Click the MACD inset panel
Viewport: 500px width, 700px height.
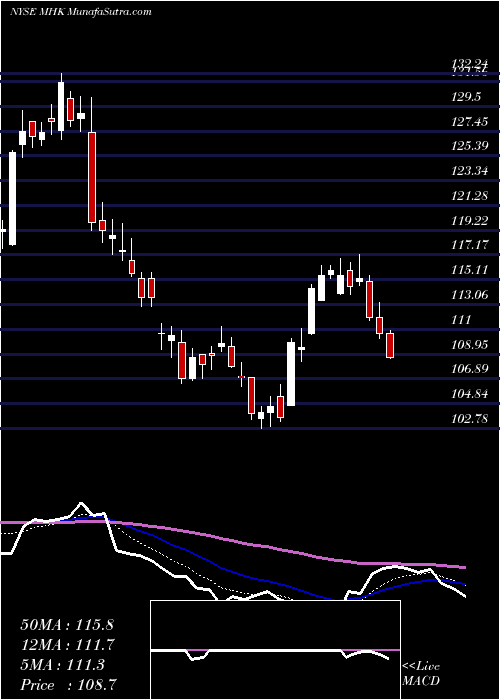coord(275,650)
